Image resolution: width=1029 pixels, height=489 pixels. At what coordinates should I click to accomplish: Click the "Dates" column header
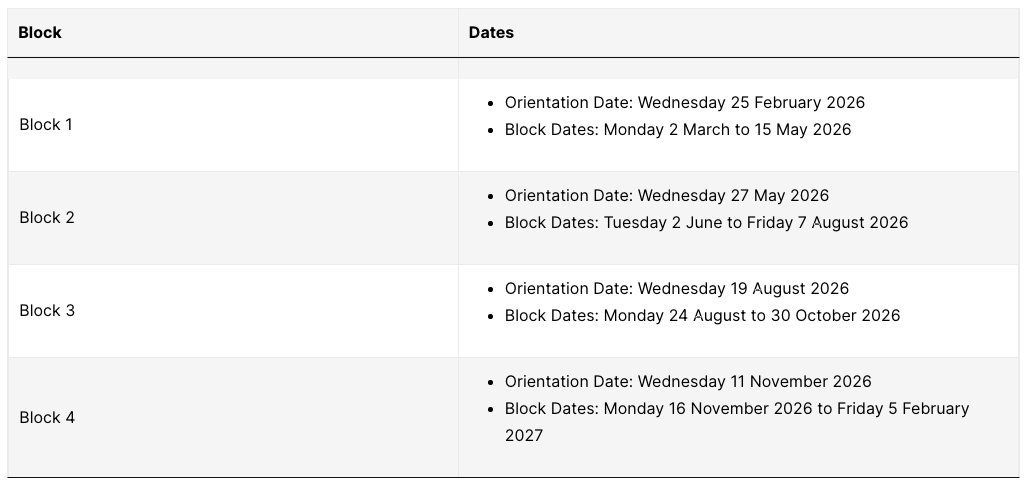[491, 33]
